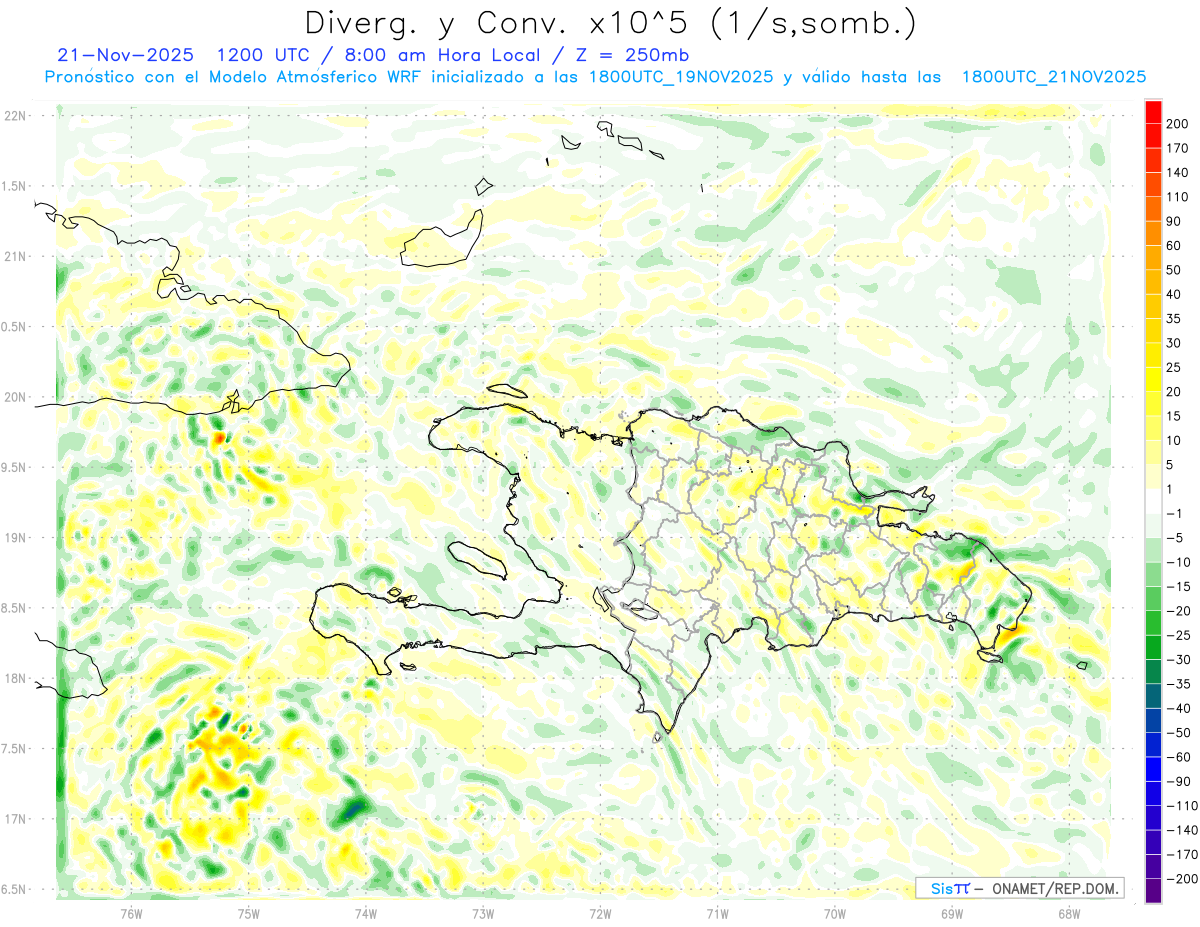Select the '71W' longitude label
This screenshot has width=1200, height=927.
(717, 913)
